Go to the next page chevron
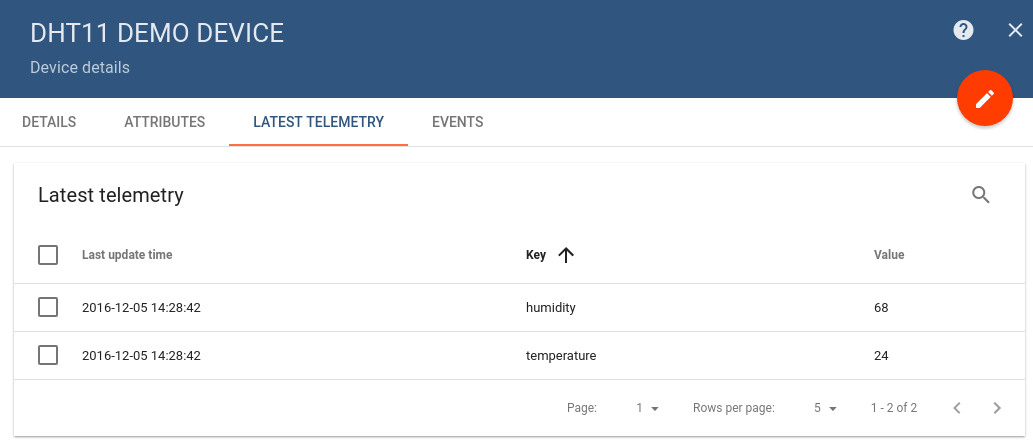This screenshot has width=1033, height=441. point(997,408)
